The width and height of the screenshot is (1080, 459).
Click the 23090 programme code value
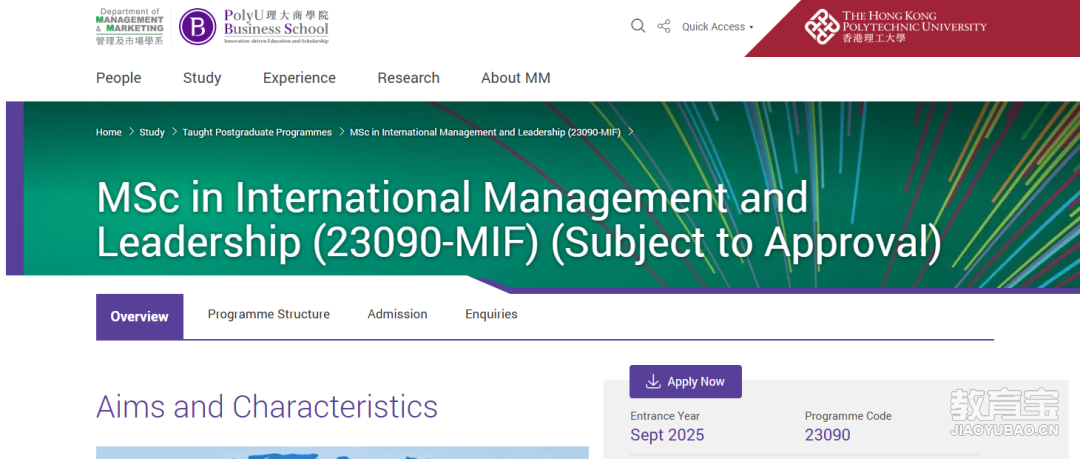[827, 436]
